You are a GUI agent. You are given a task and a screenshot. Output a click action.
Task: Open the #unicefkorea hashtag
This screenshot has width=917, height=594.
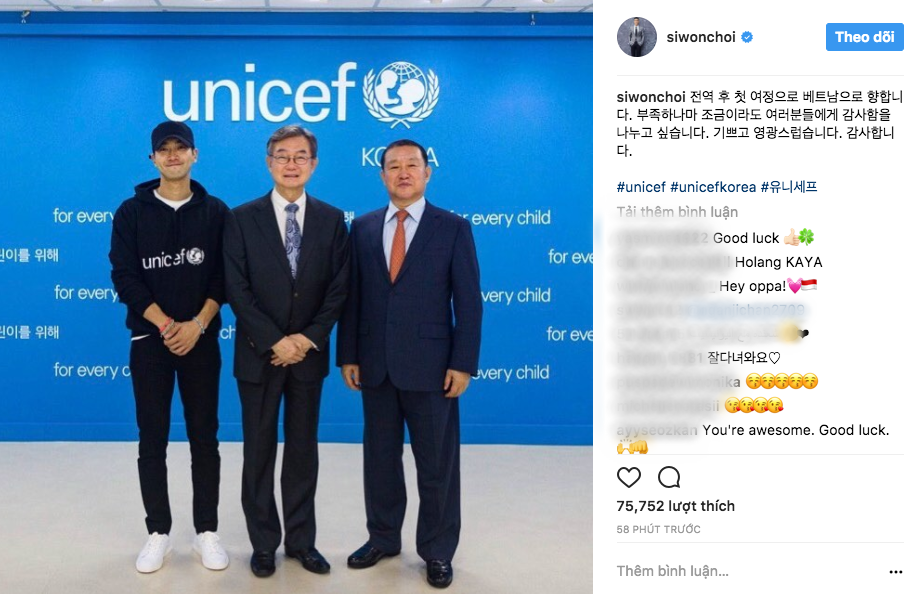[713, 187]
